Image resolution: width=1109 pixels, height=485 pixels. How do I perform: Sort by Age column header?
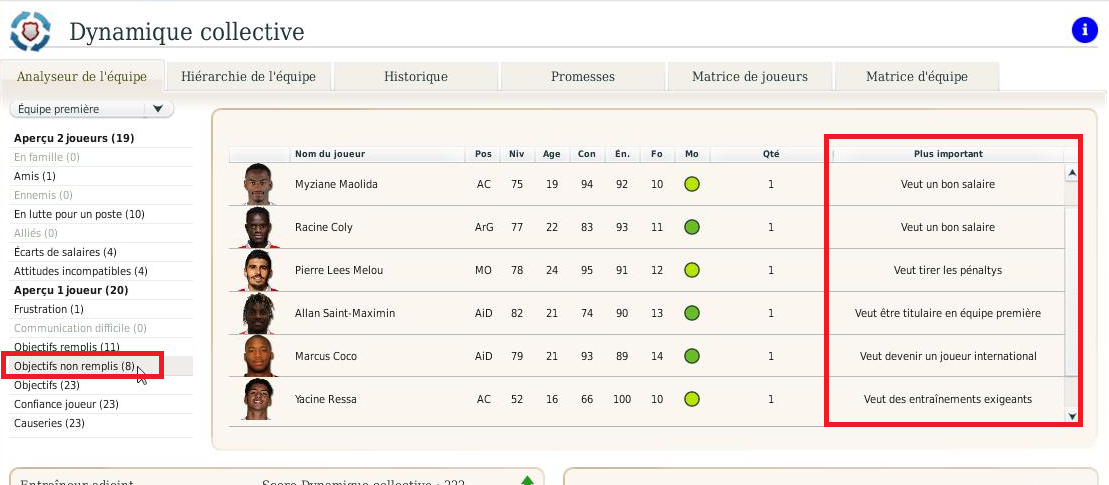(552, 154)
